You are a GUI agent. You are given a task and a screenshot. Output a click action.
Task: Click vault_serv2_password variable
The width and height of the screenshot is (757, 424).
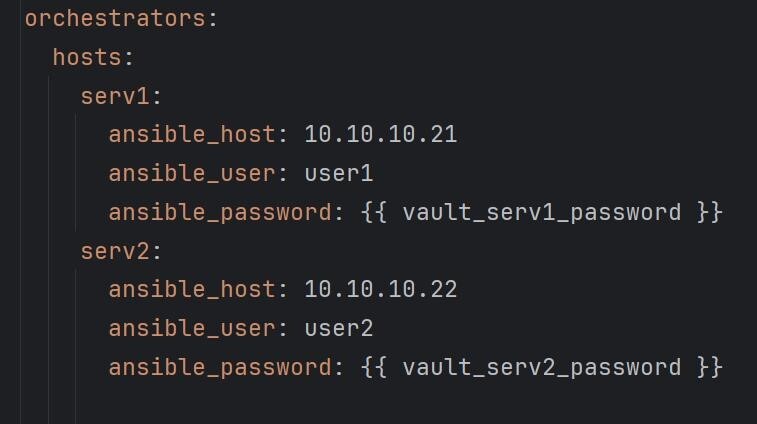[542, 367]
